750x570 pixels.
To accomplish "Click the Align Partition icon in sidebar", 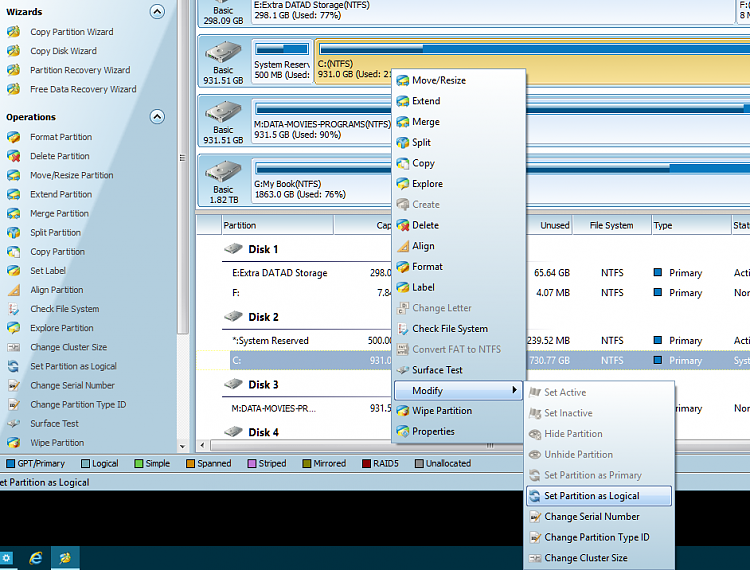I will pyautogui.click(x=13, y=290).
